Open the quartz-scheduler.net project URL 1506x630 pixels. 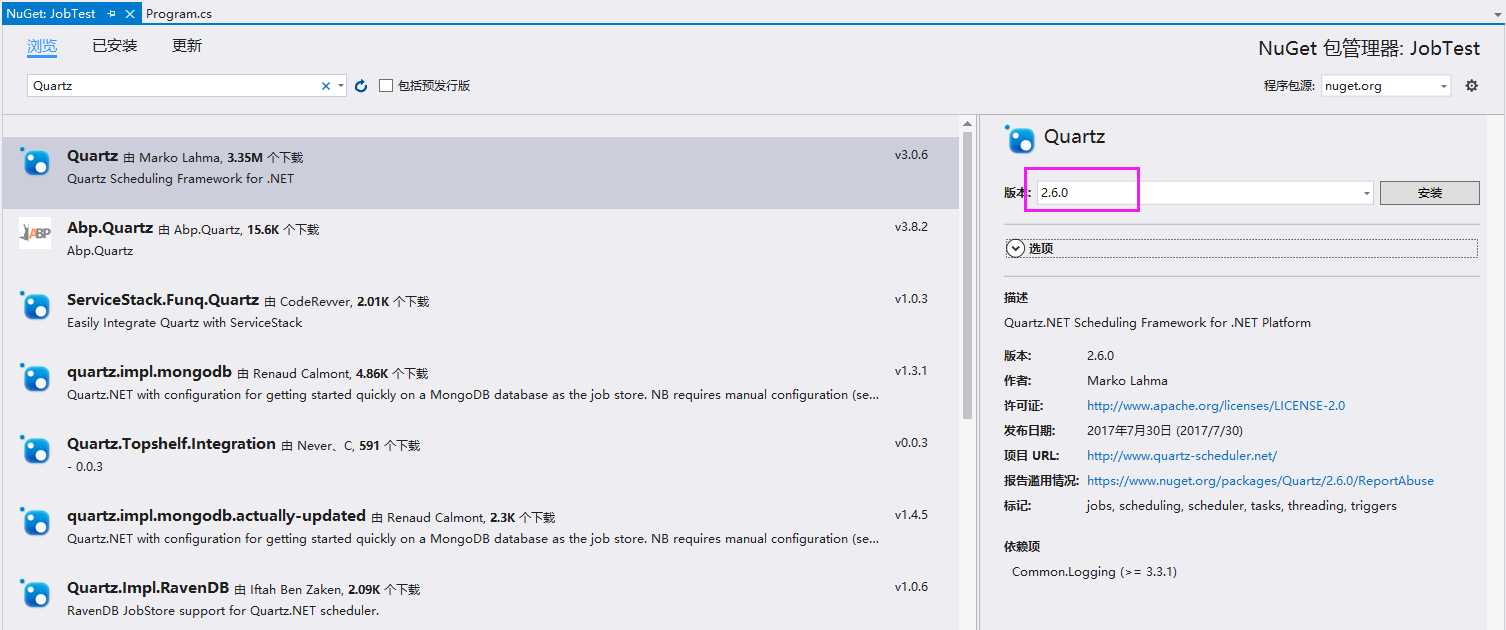click(x=1182, y=456)
